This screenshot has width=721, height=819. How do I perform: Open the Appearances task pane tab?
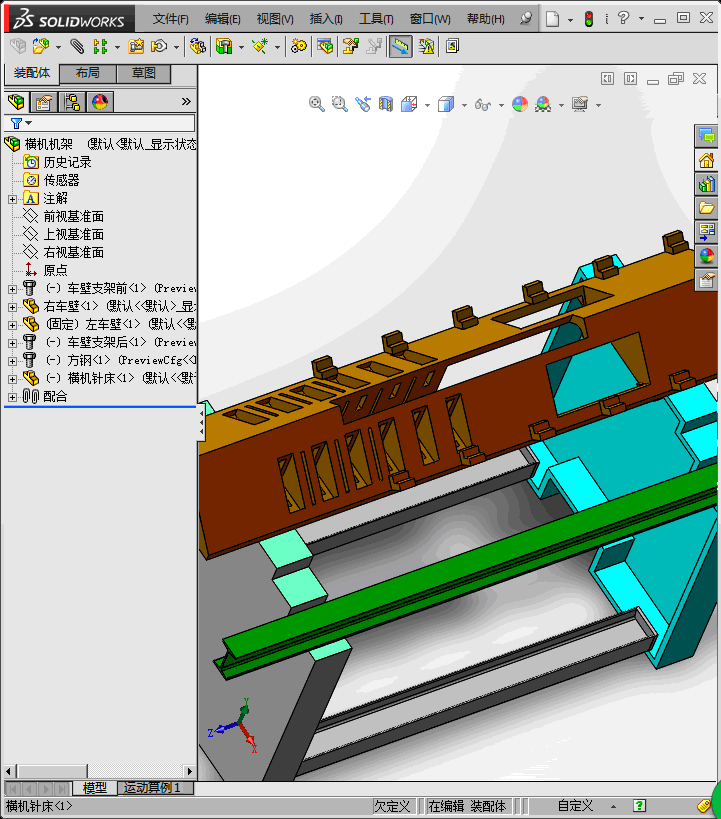(x=707, y=256)
